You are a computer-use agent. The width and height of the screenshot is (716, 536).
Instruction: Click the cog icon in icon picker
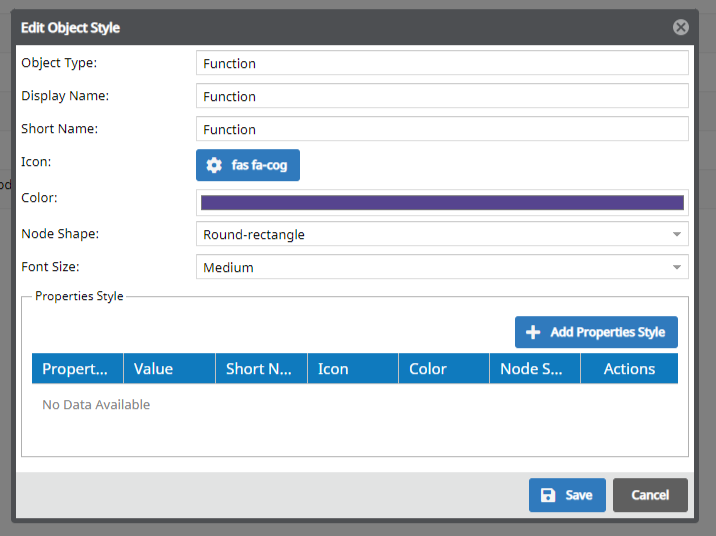click(x=214, y=165)
